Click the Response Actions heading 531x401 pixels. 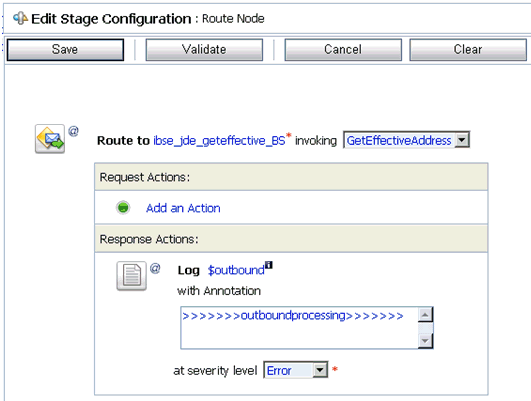(149, 239)
